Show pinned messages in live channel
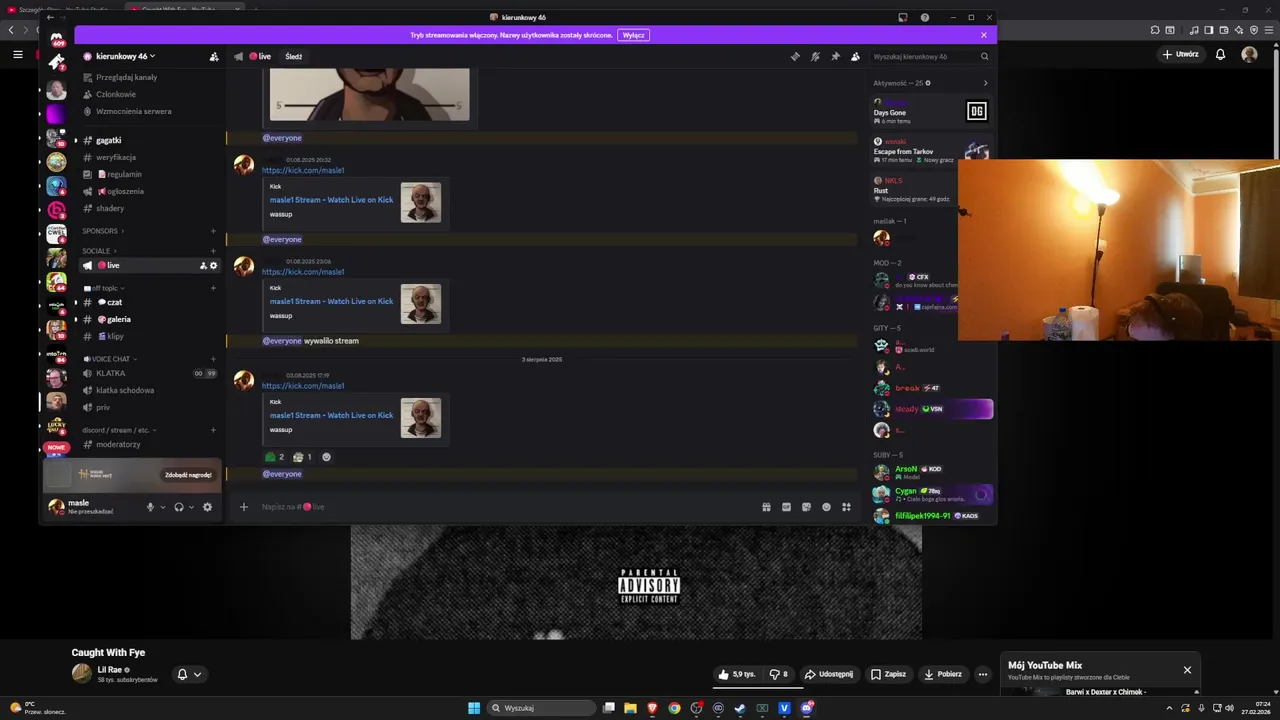 (x=835, y=57)
